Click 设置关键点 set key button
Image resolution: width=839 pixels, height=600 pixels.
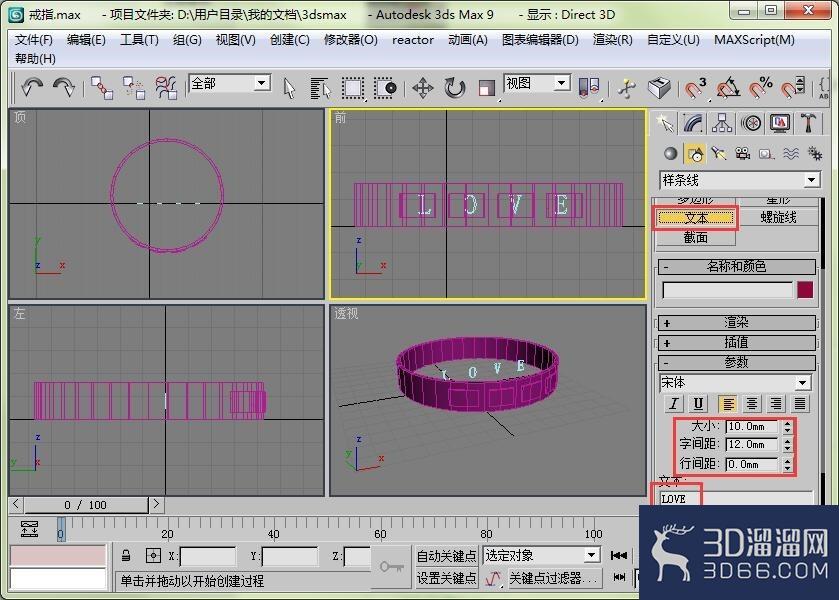click(x=446, y=578)
